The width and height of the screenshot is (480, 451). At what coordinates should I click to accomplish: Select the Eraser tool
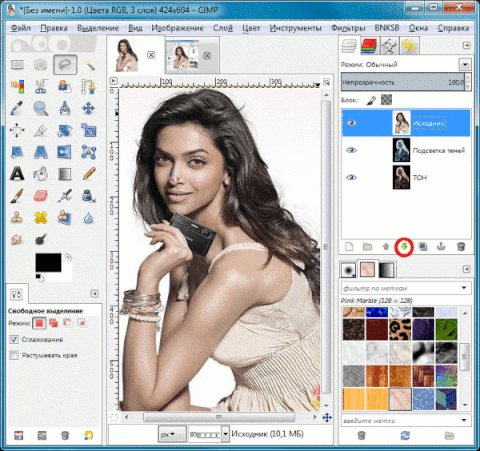41,196
